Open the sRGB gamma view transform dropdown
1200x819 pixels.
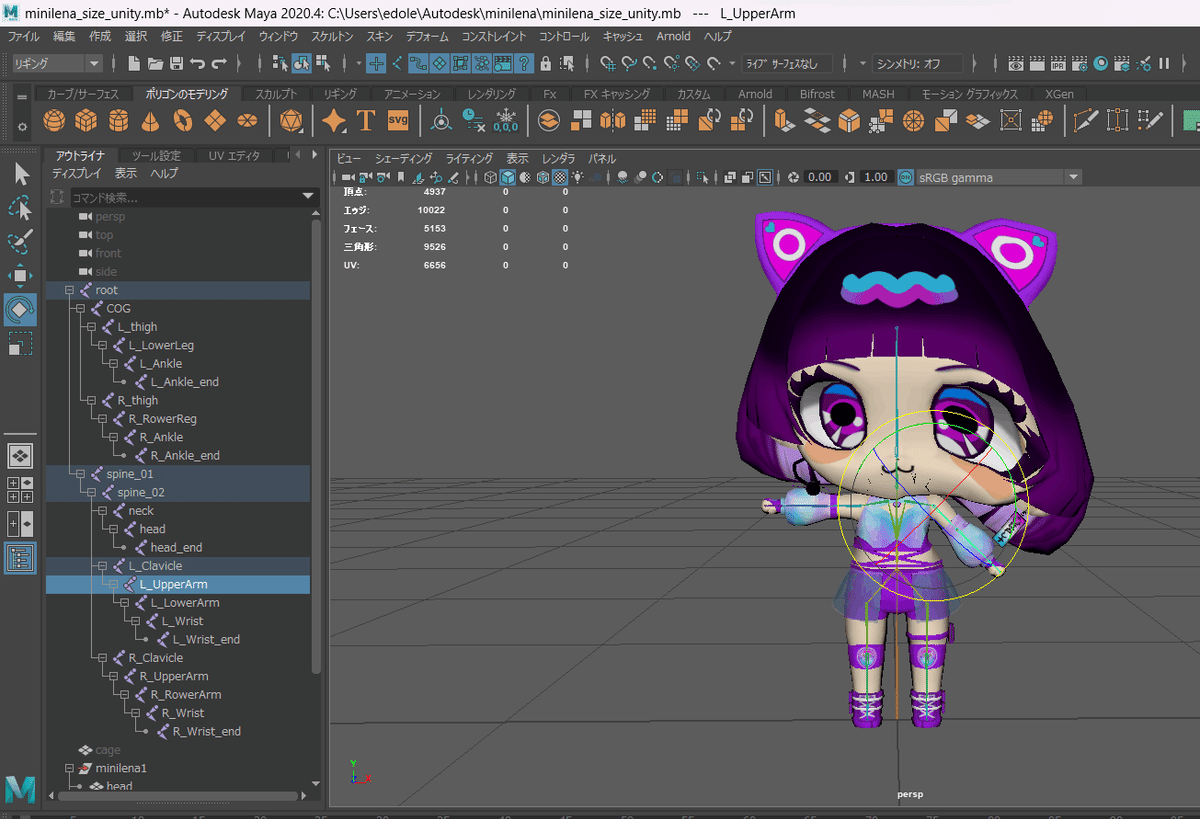[999, 177]
